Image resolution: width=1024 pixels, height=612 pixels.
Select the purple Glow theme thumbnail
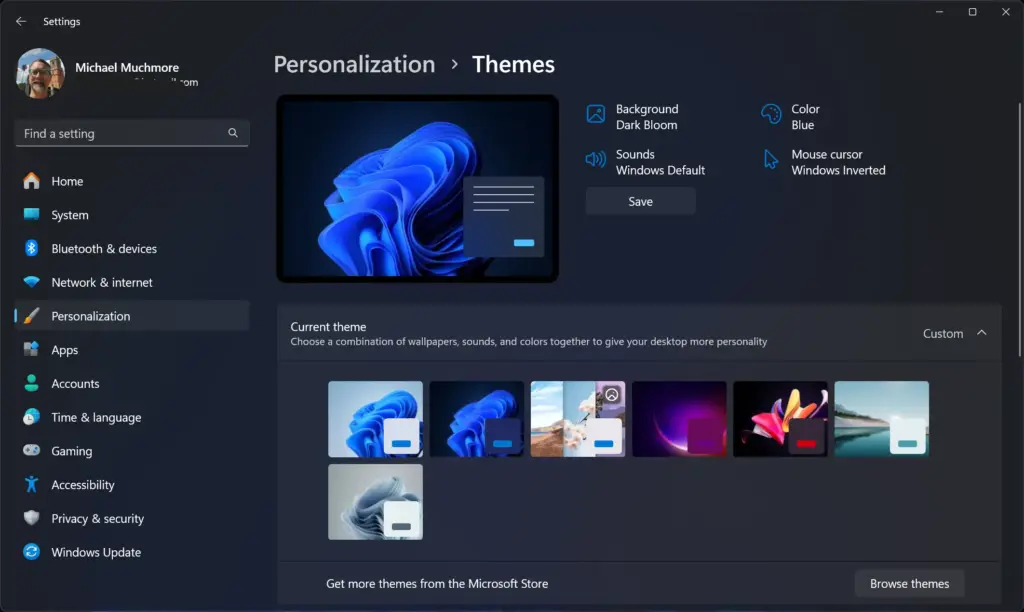click(679, 419)
